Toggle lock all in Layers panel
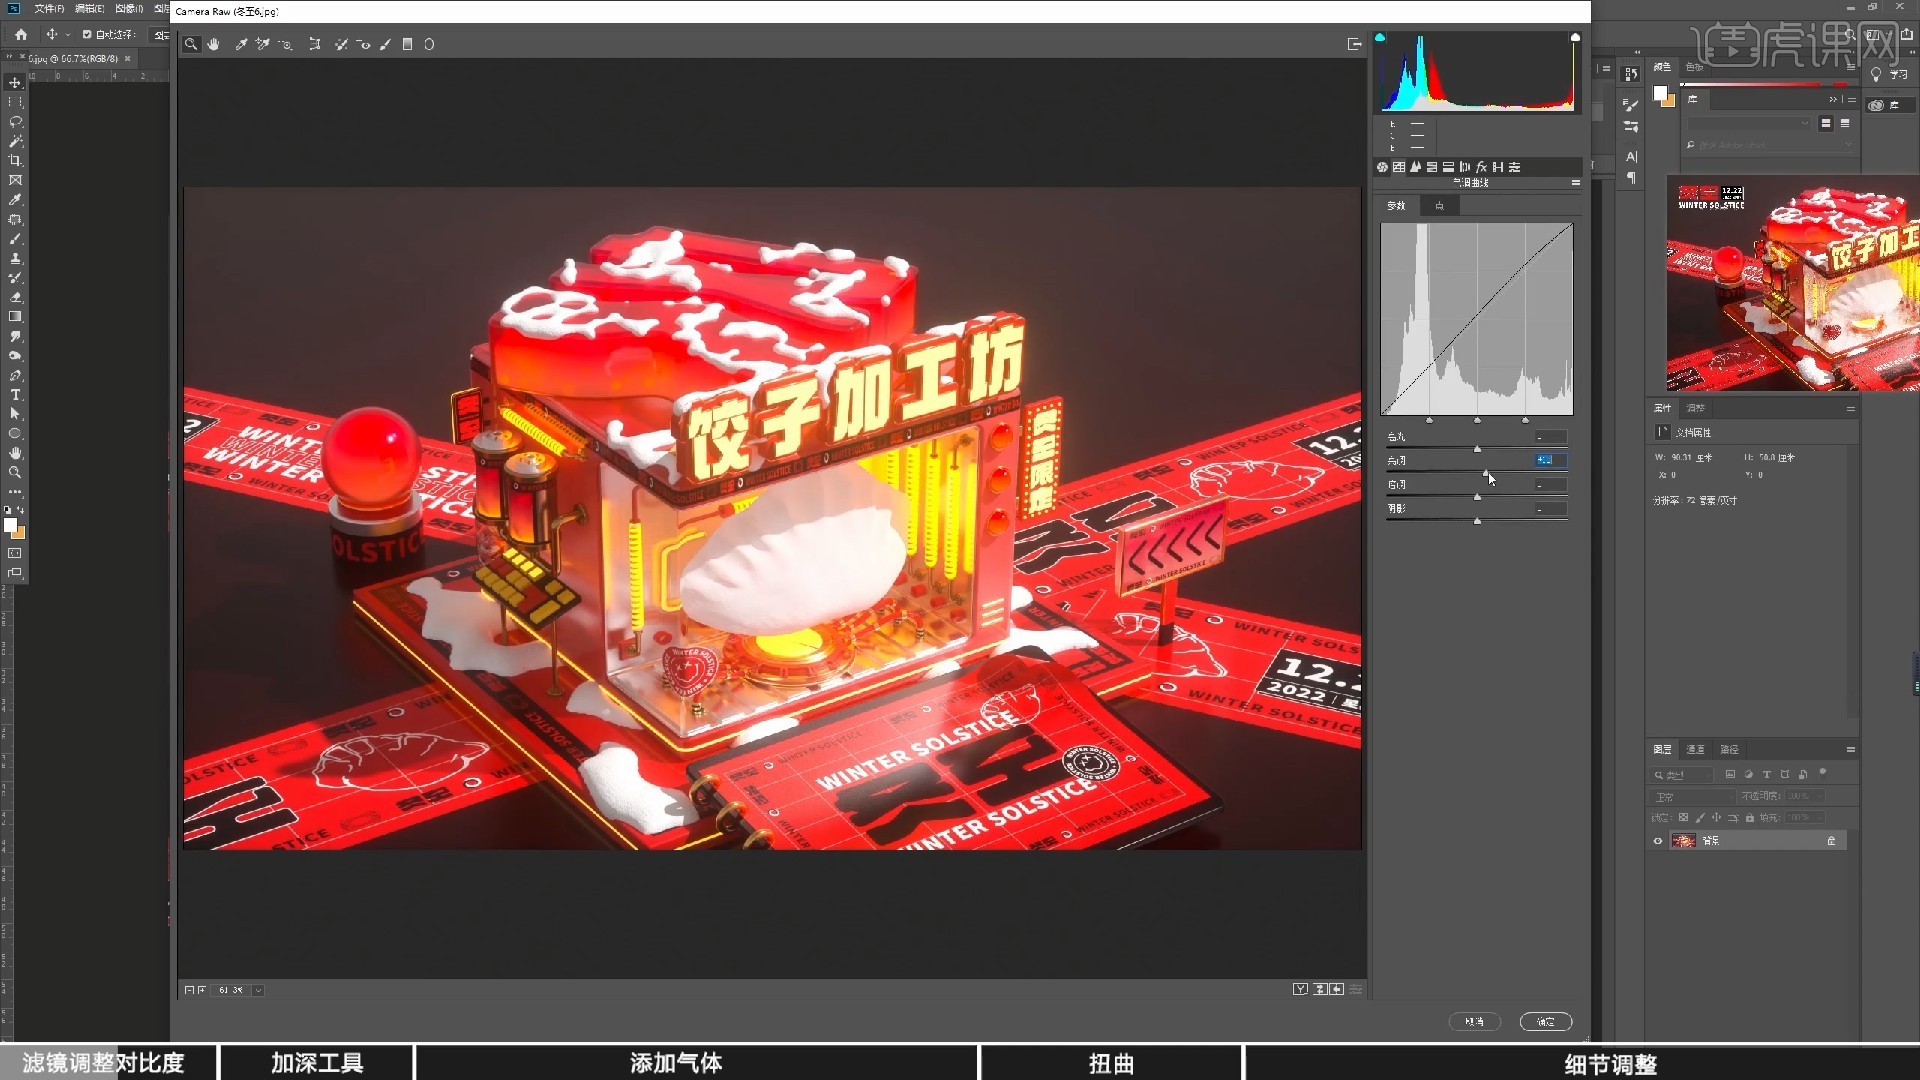Image resolution: width=1920 pixels, height=1080 pixels. coord(1750,817)
